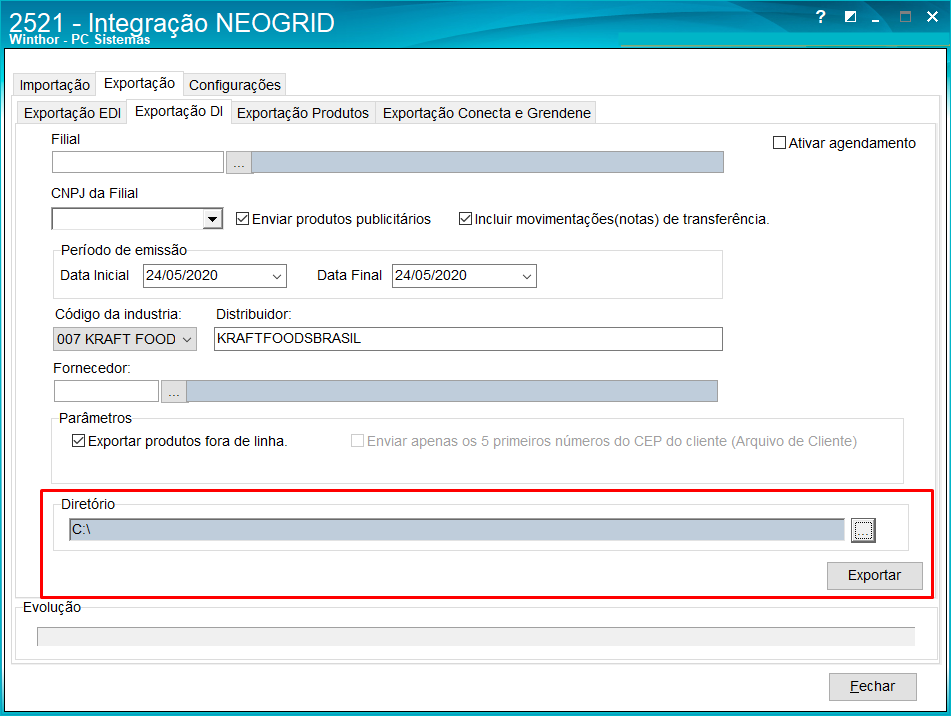951x716 pixels.
Task: Focus the Fornecedor code input
Action: tap(106, 391)
